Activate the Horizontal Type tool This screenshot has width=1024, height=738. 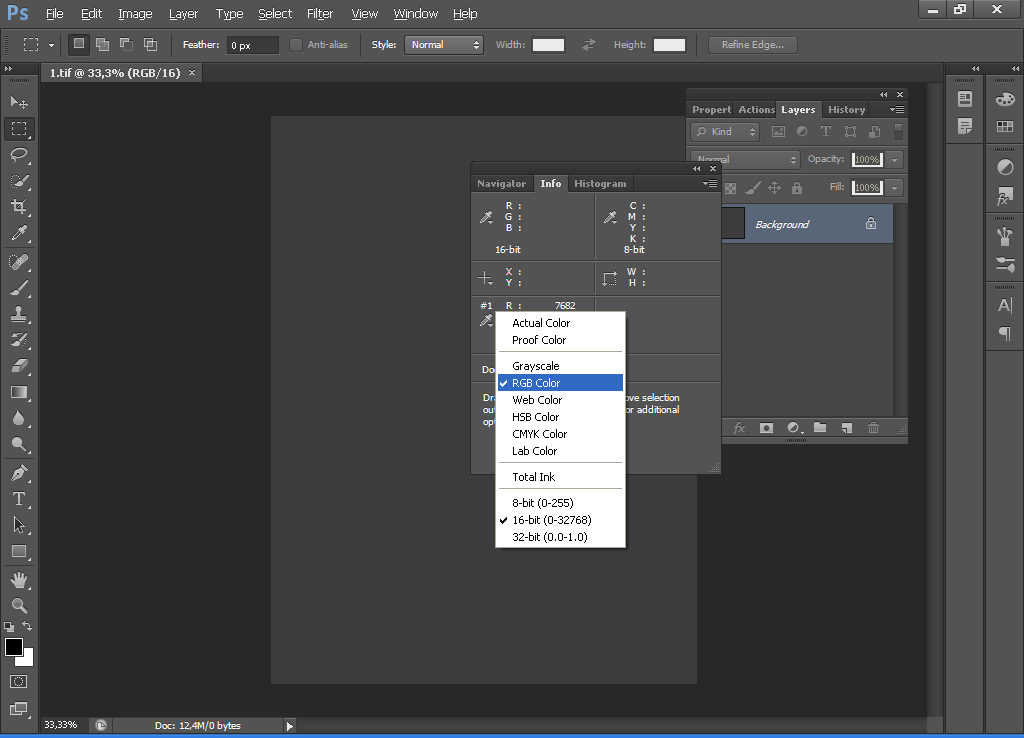tap(19, 498)
